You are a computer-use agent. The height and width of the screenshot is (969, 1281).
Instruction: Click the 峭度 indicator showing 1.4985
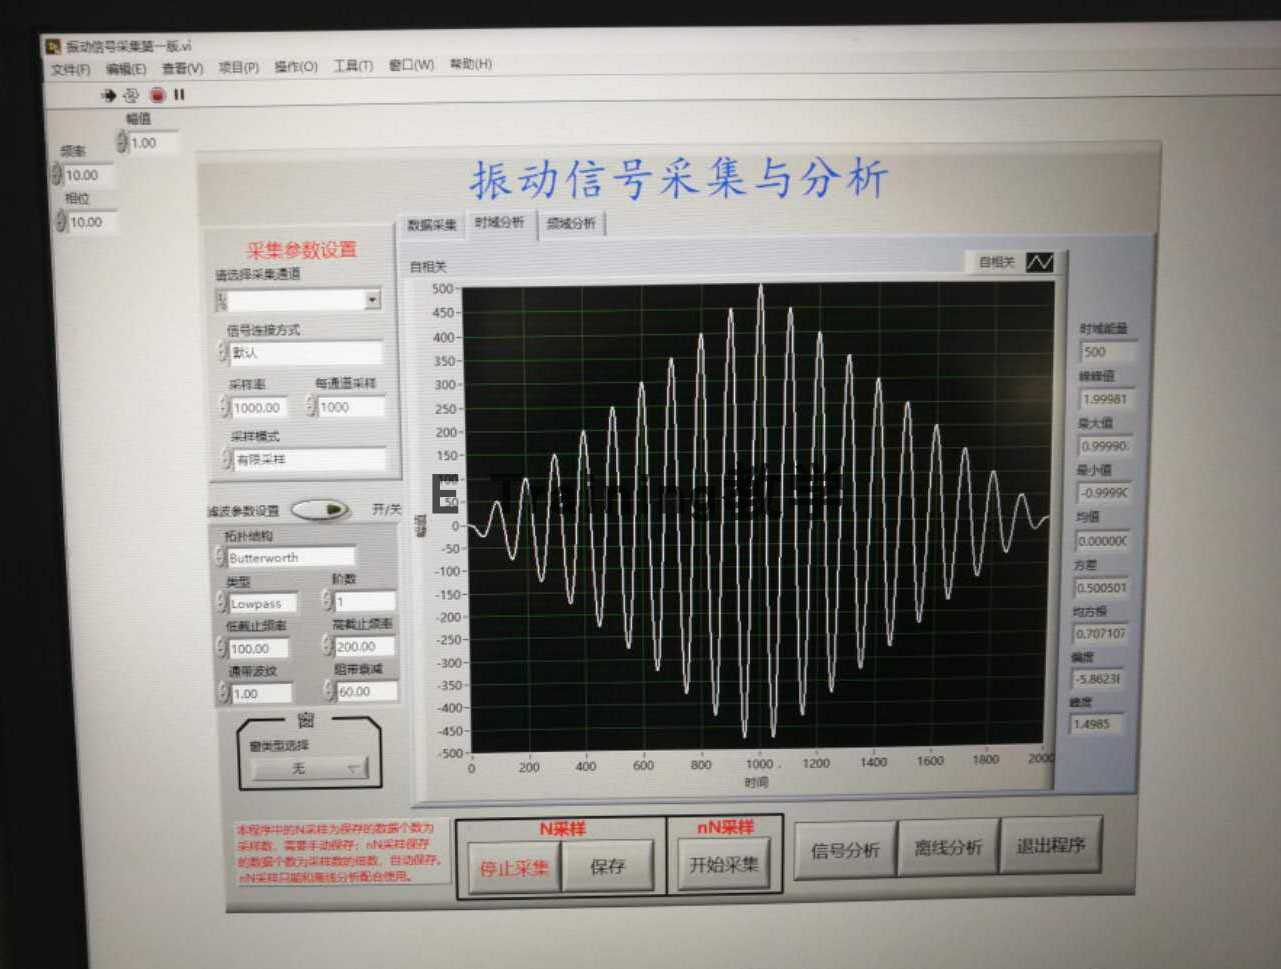coord(1096,724)
